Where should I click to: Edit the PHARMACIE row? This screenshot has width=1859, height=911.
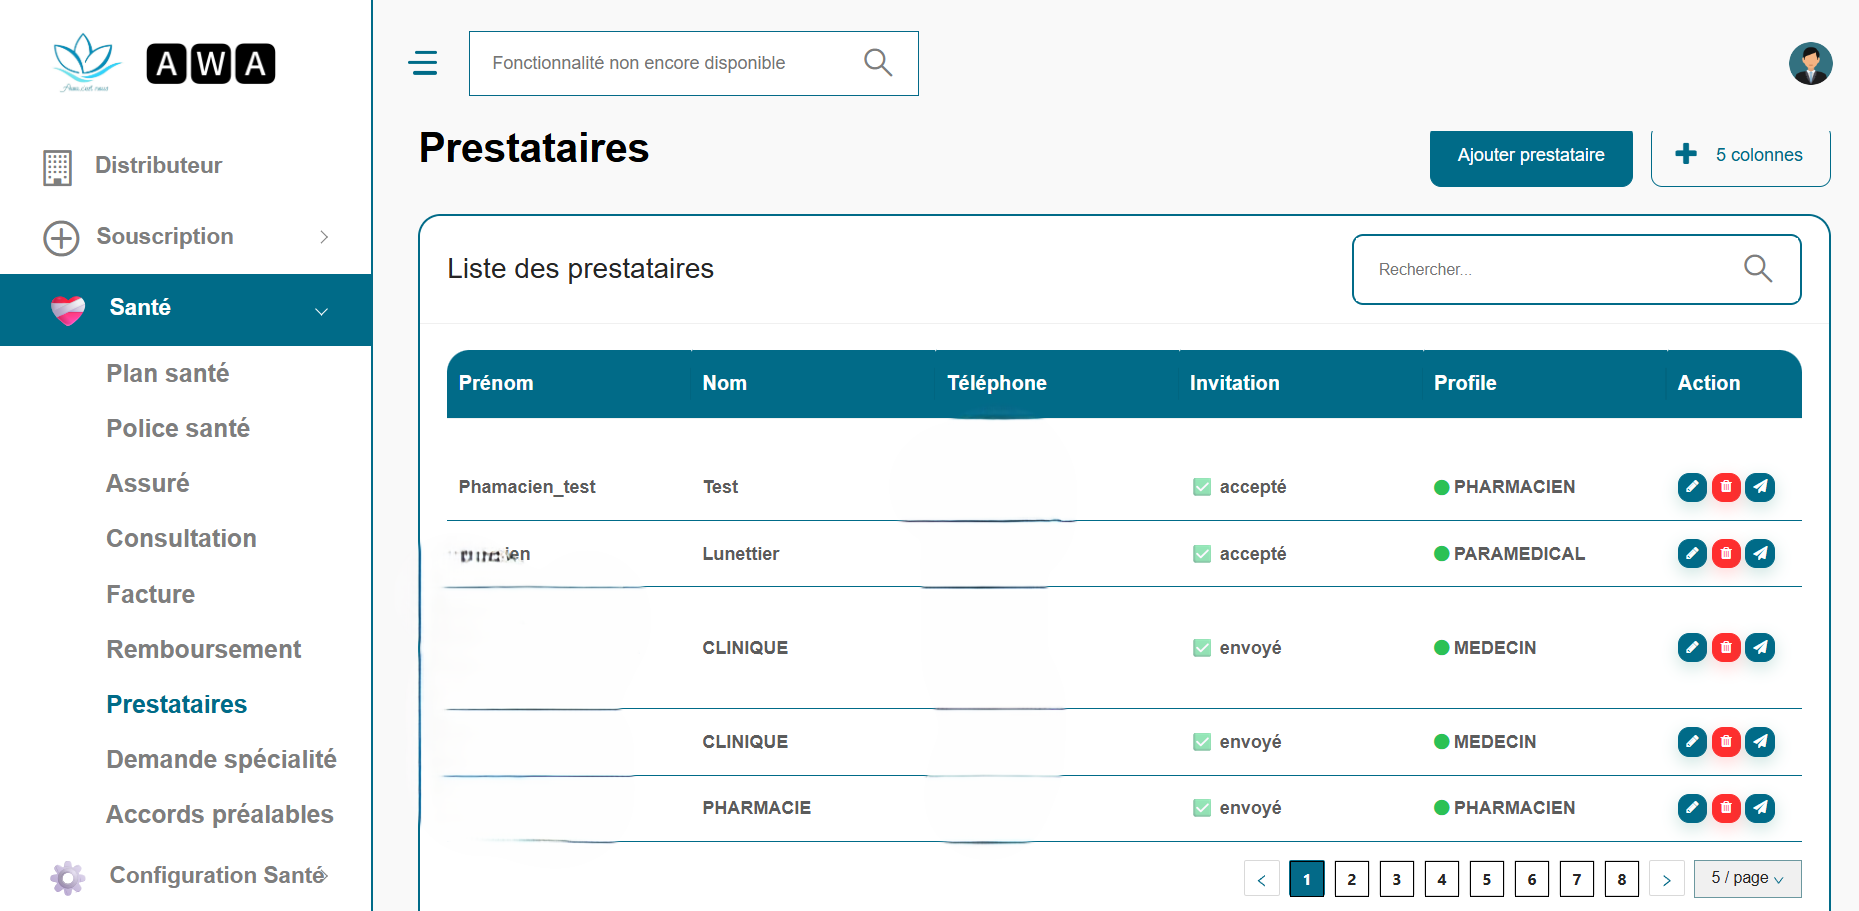point(1692,808)
